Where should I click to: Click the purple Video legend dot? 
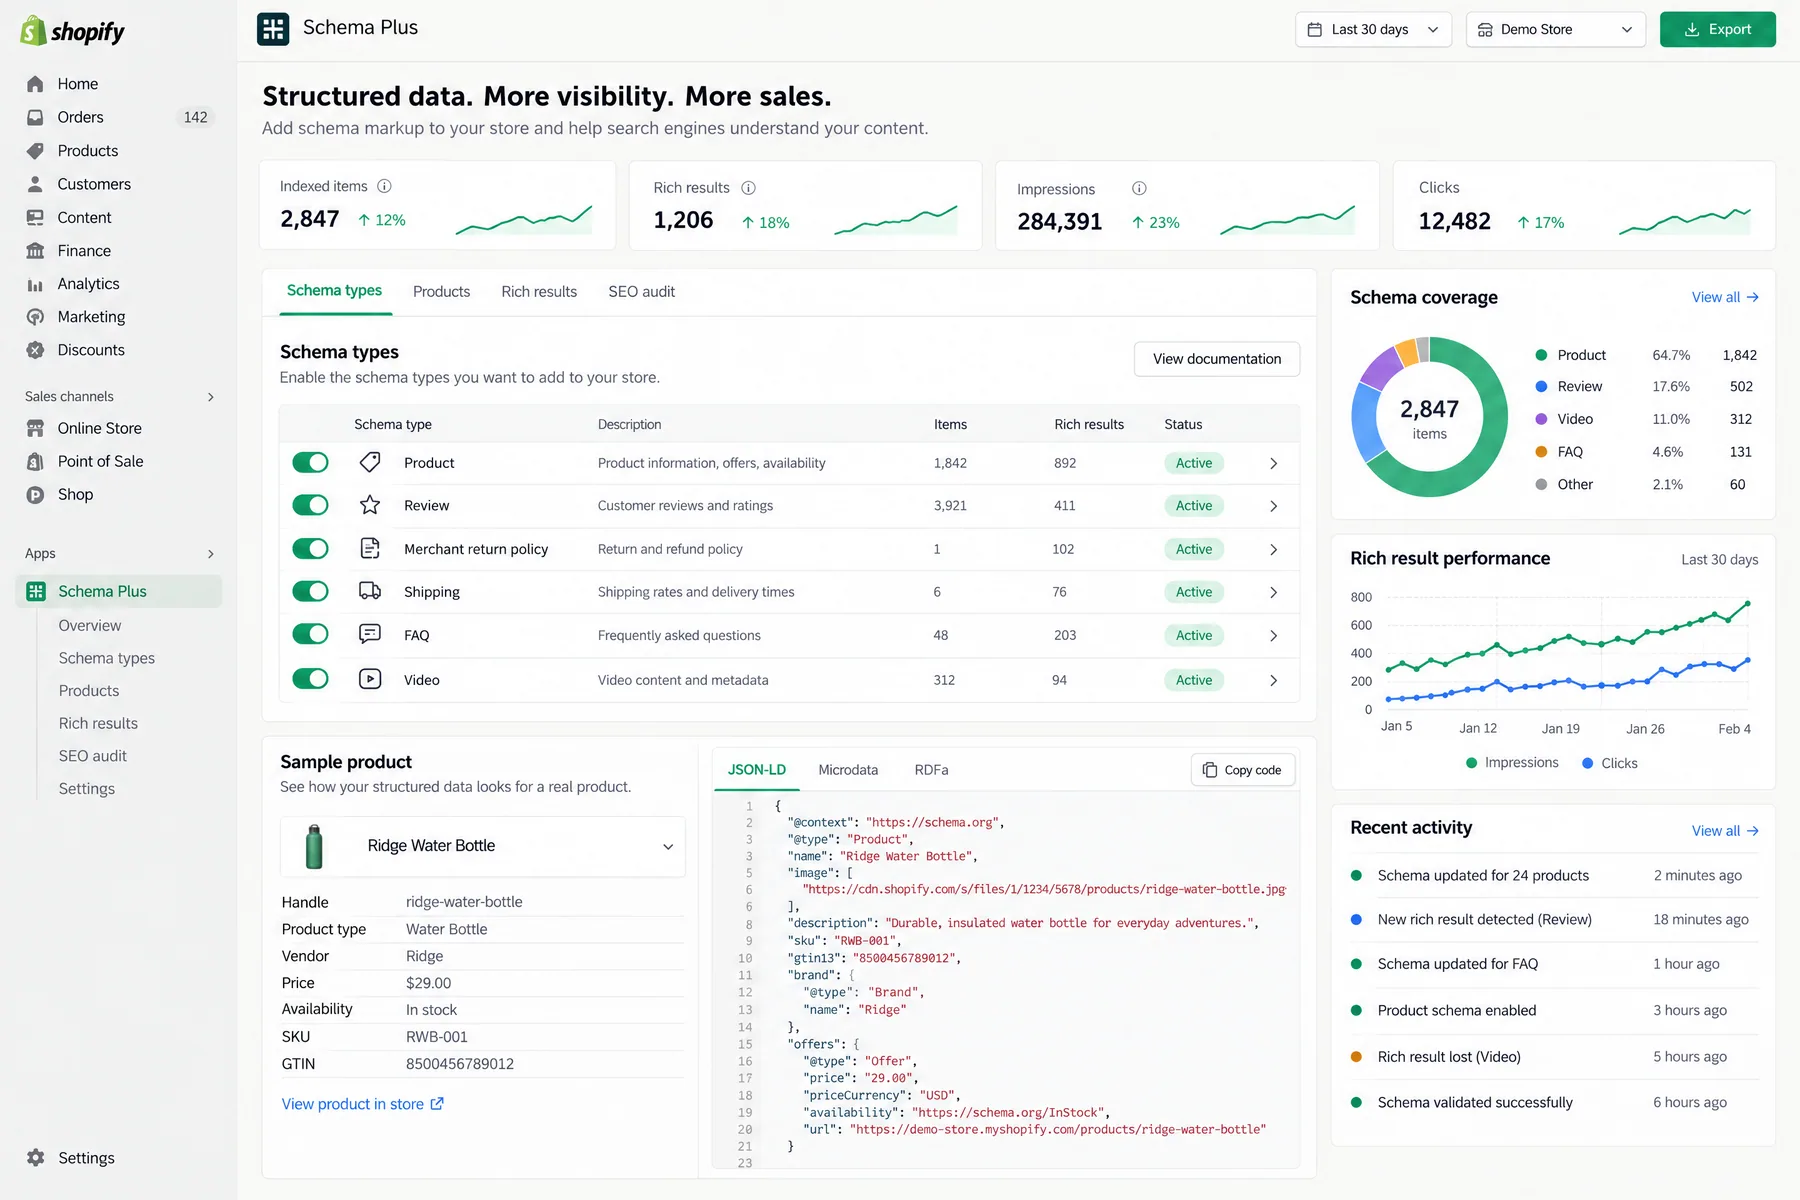tap(1541, 419)
